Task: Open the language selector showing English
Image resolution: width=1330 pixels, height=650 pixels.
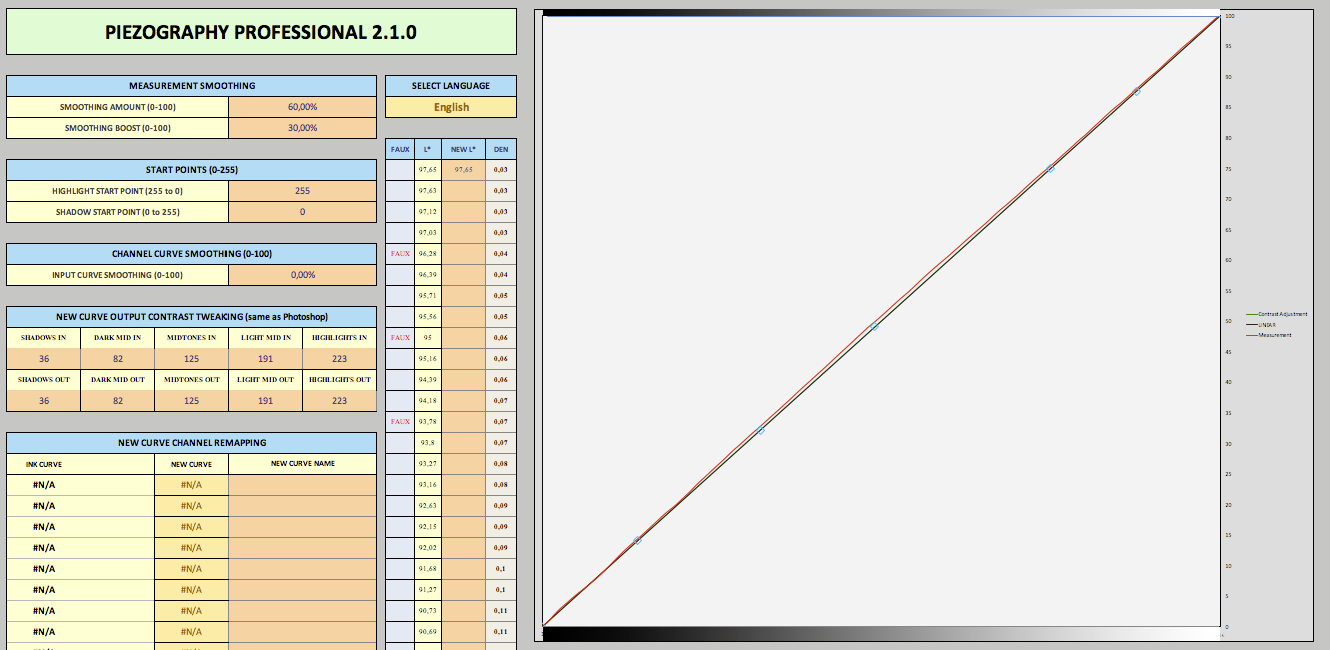Action: click(451, 107)
